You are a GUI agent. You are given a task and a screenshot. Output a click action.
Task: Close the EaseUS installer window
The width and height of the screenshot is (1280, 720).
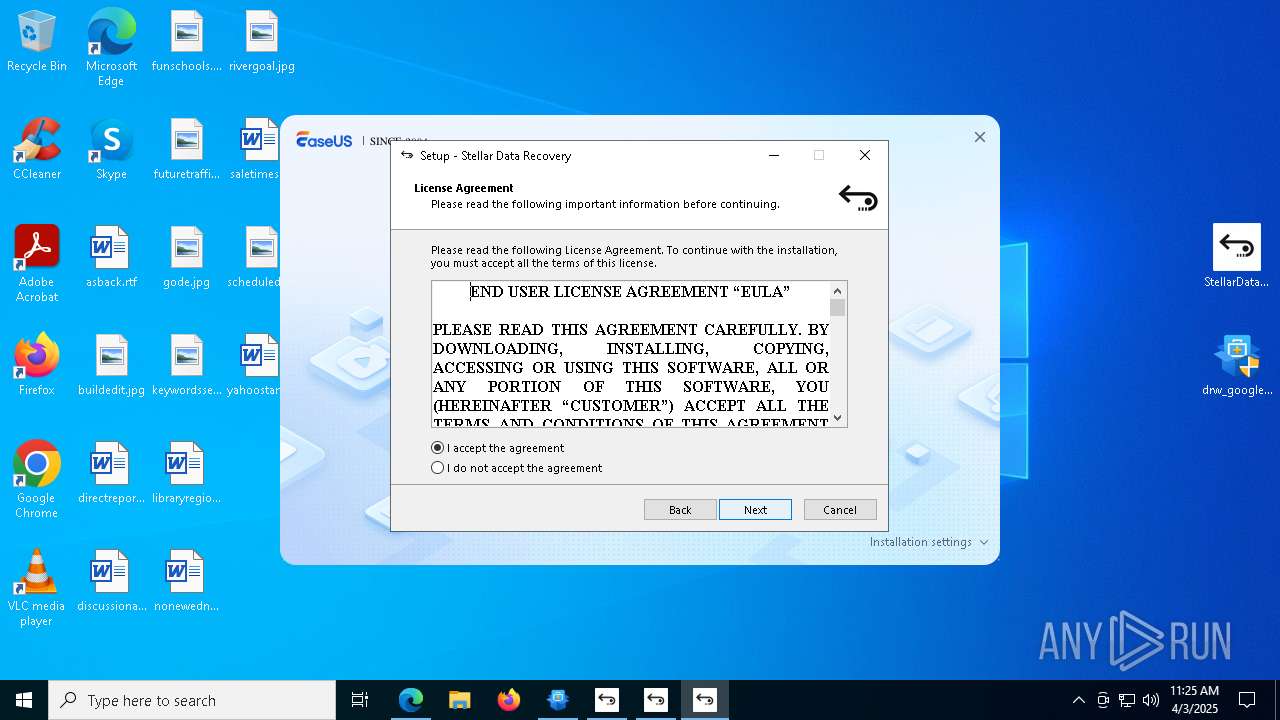(980, 137)
